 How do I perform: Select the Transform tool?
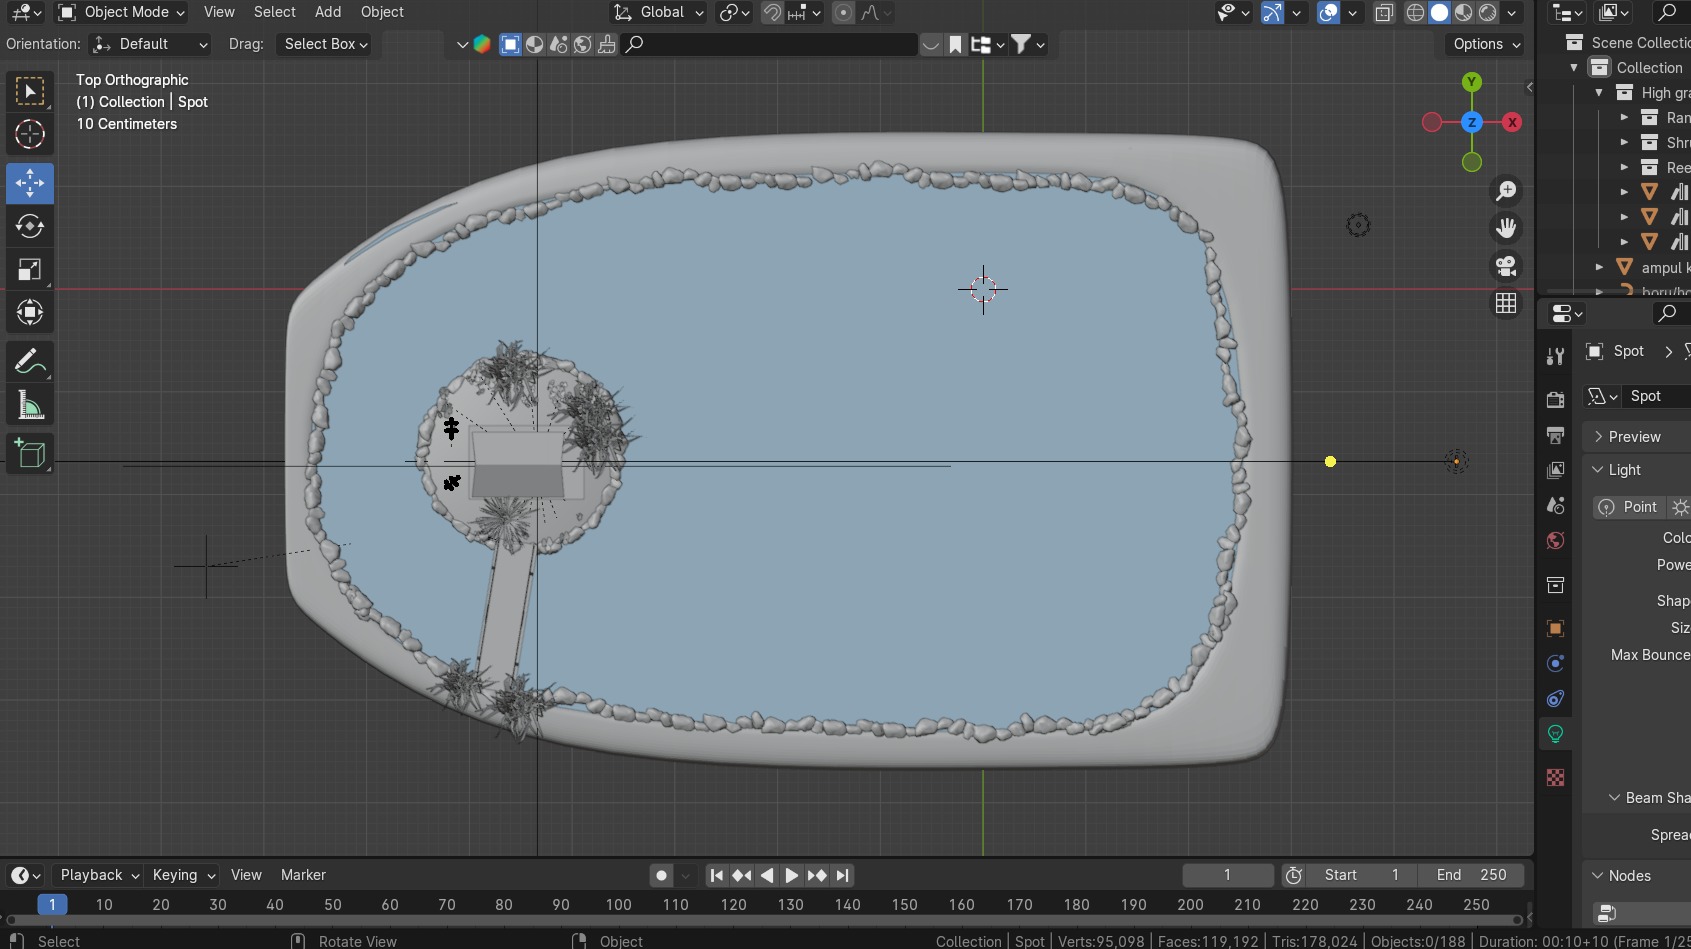click(30, 312)
